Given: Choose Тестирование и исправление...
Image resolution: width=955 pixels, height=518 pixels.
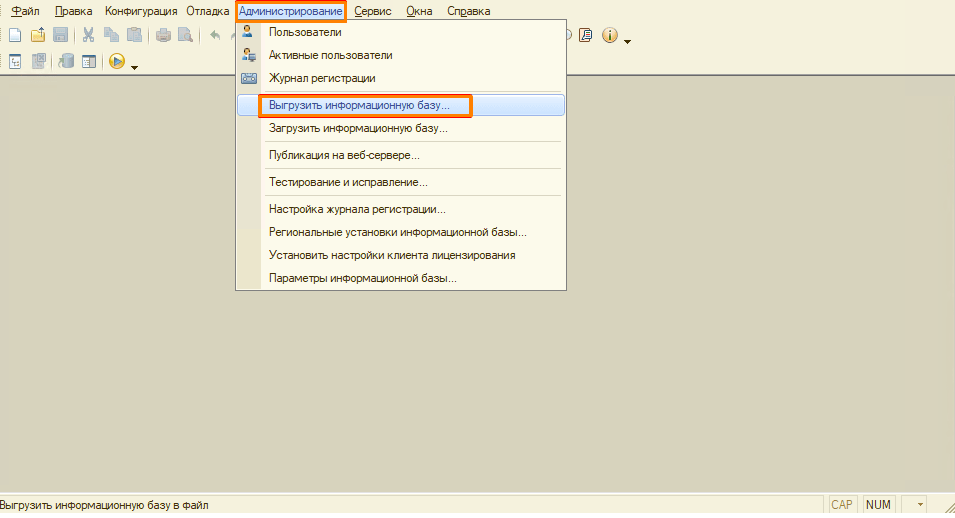Looking at the screenshot, I should click(x=401, y=182).
